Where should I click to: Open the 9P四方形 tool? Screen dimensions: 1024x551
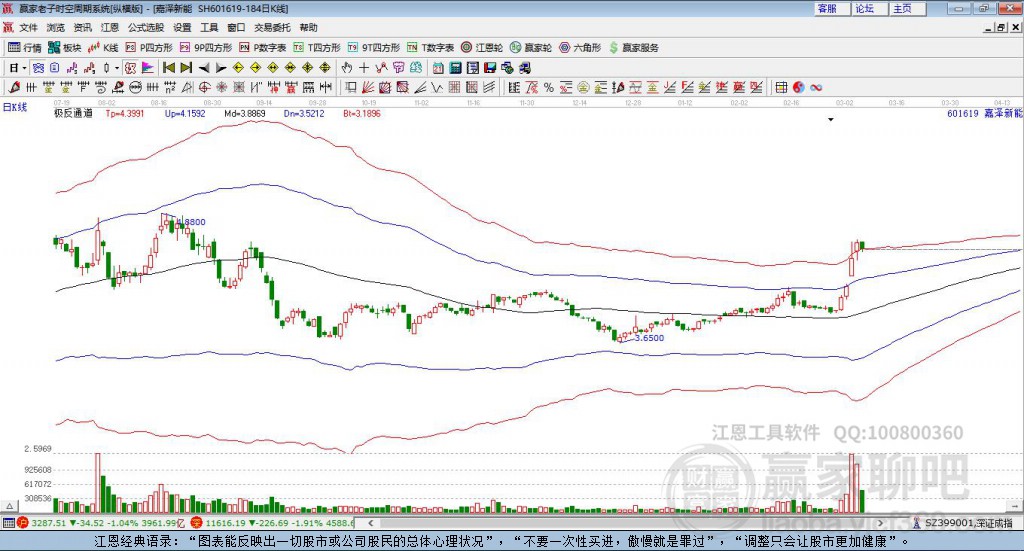[206, 48]
